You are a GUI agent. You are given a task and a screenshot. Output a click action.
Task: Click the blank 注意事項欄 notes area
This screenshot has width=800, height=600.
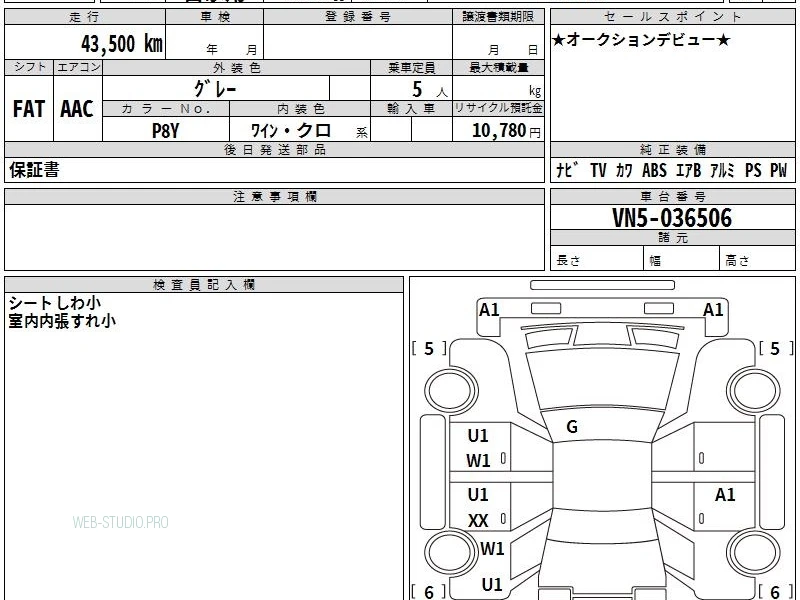(274, 237)
